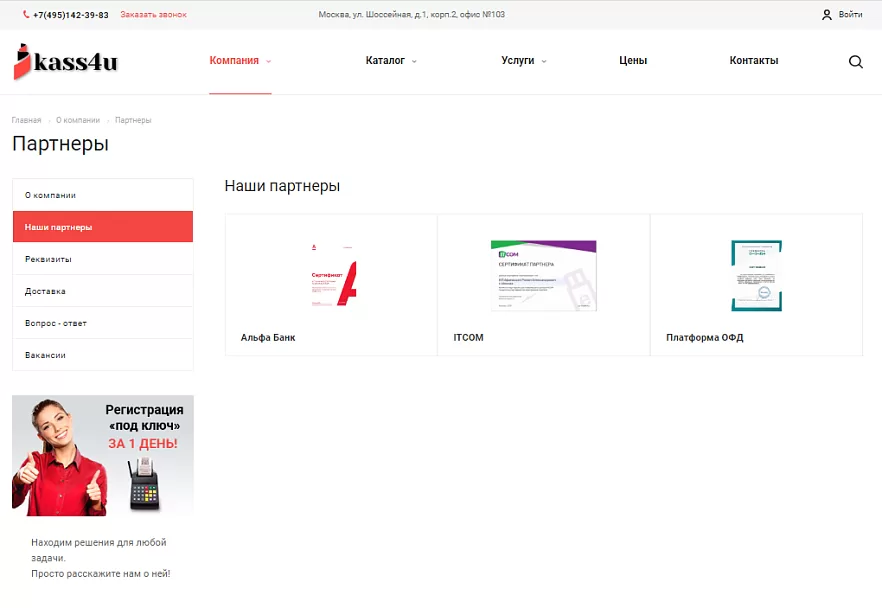Open the Альфа Банк certificate thumbnail
This screenshot has height=608, width=882.
point(332,275)
